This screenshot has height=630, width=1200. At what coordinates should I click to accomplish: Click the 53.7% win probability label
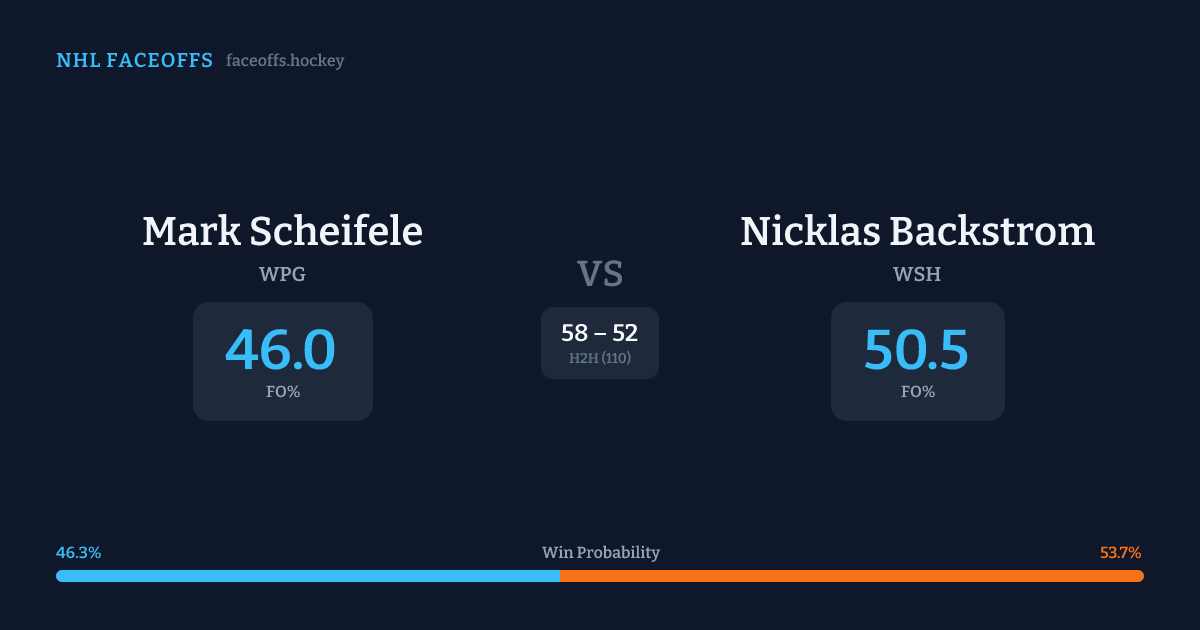pos(1120,553)
